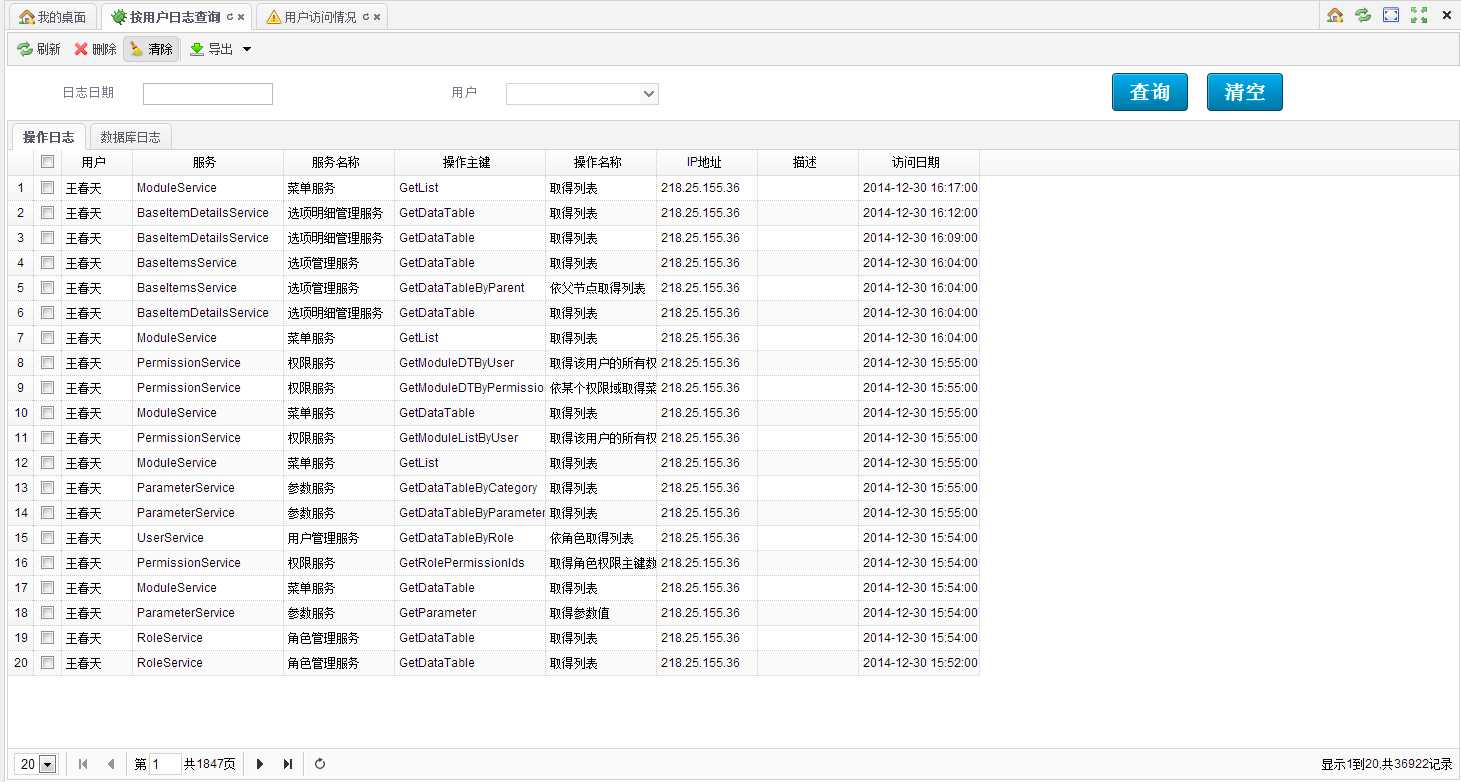The height and width of the screenshot is (782, 1461).
Task: Close the 用户访问情况 tab
Action: (377, 17)
